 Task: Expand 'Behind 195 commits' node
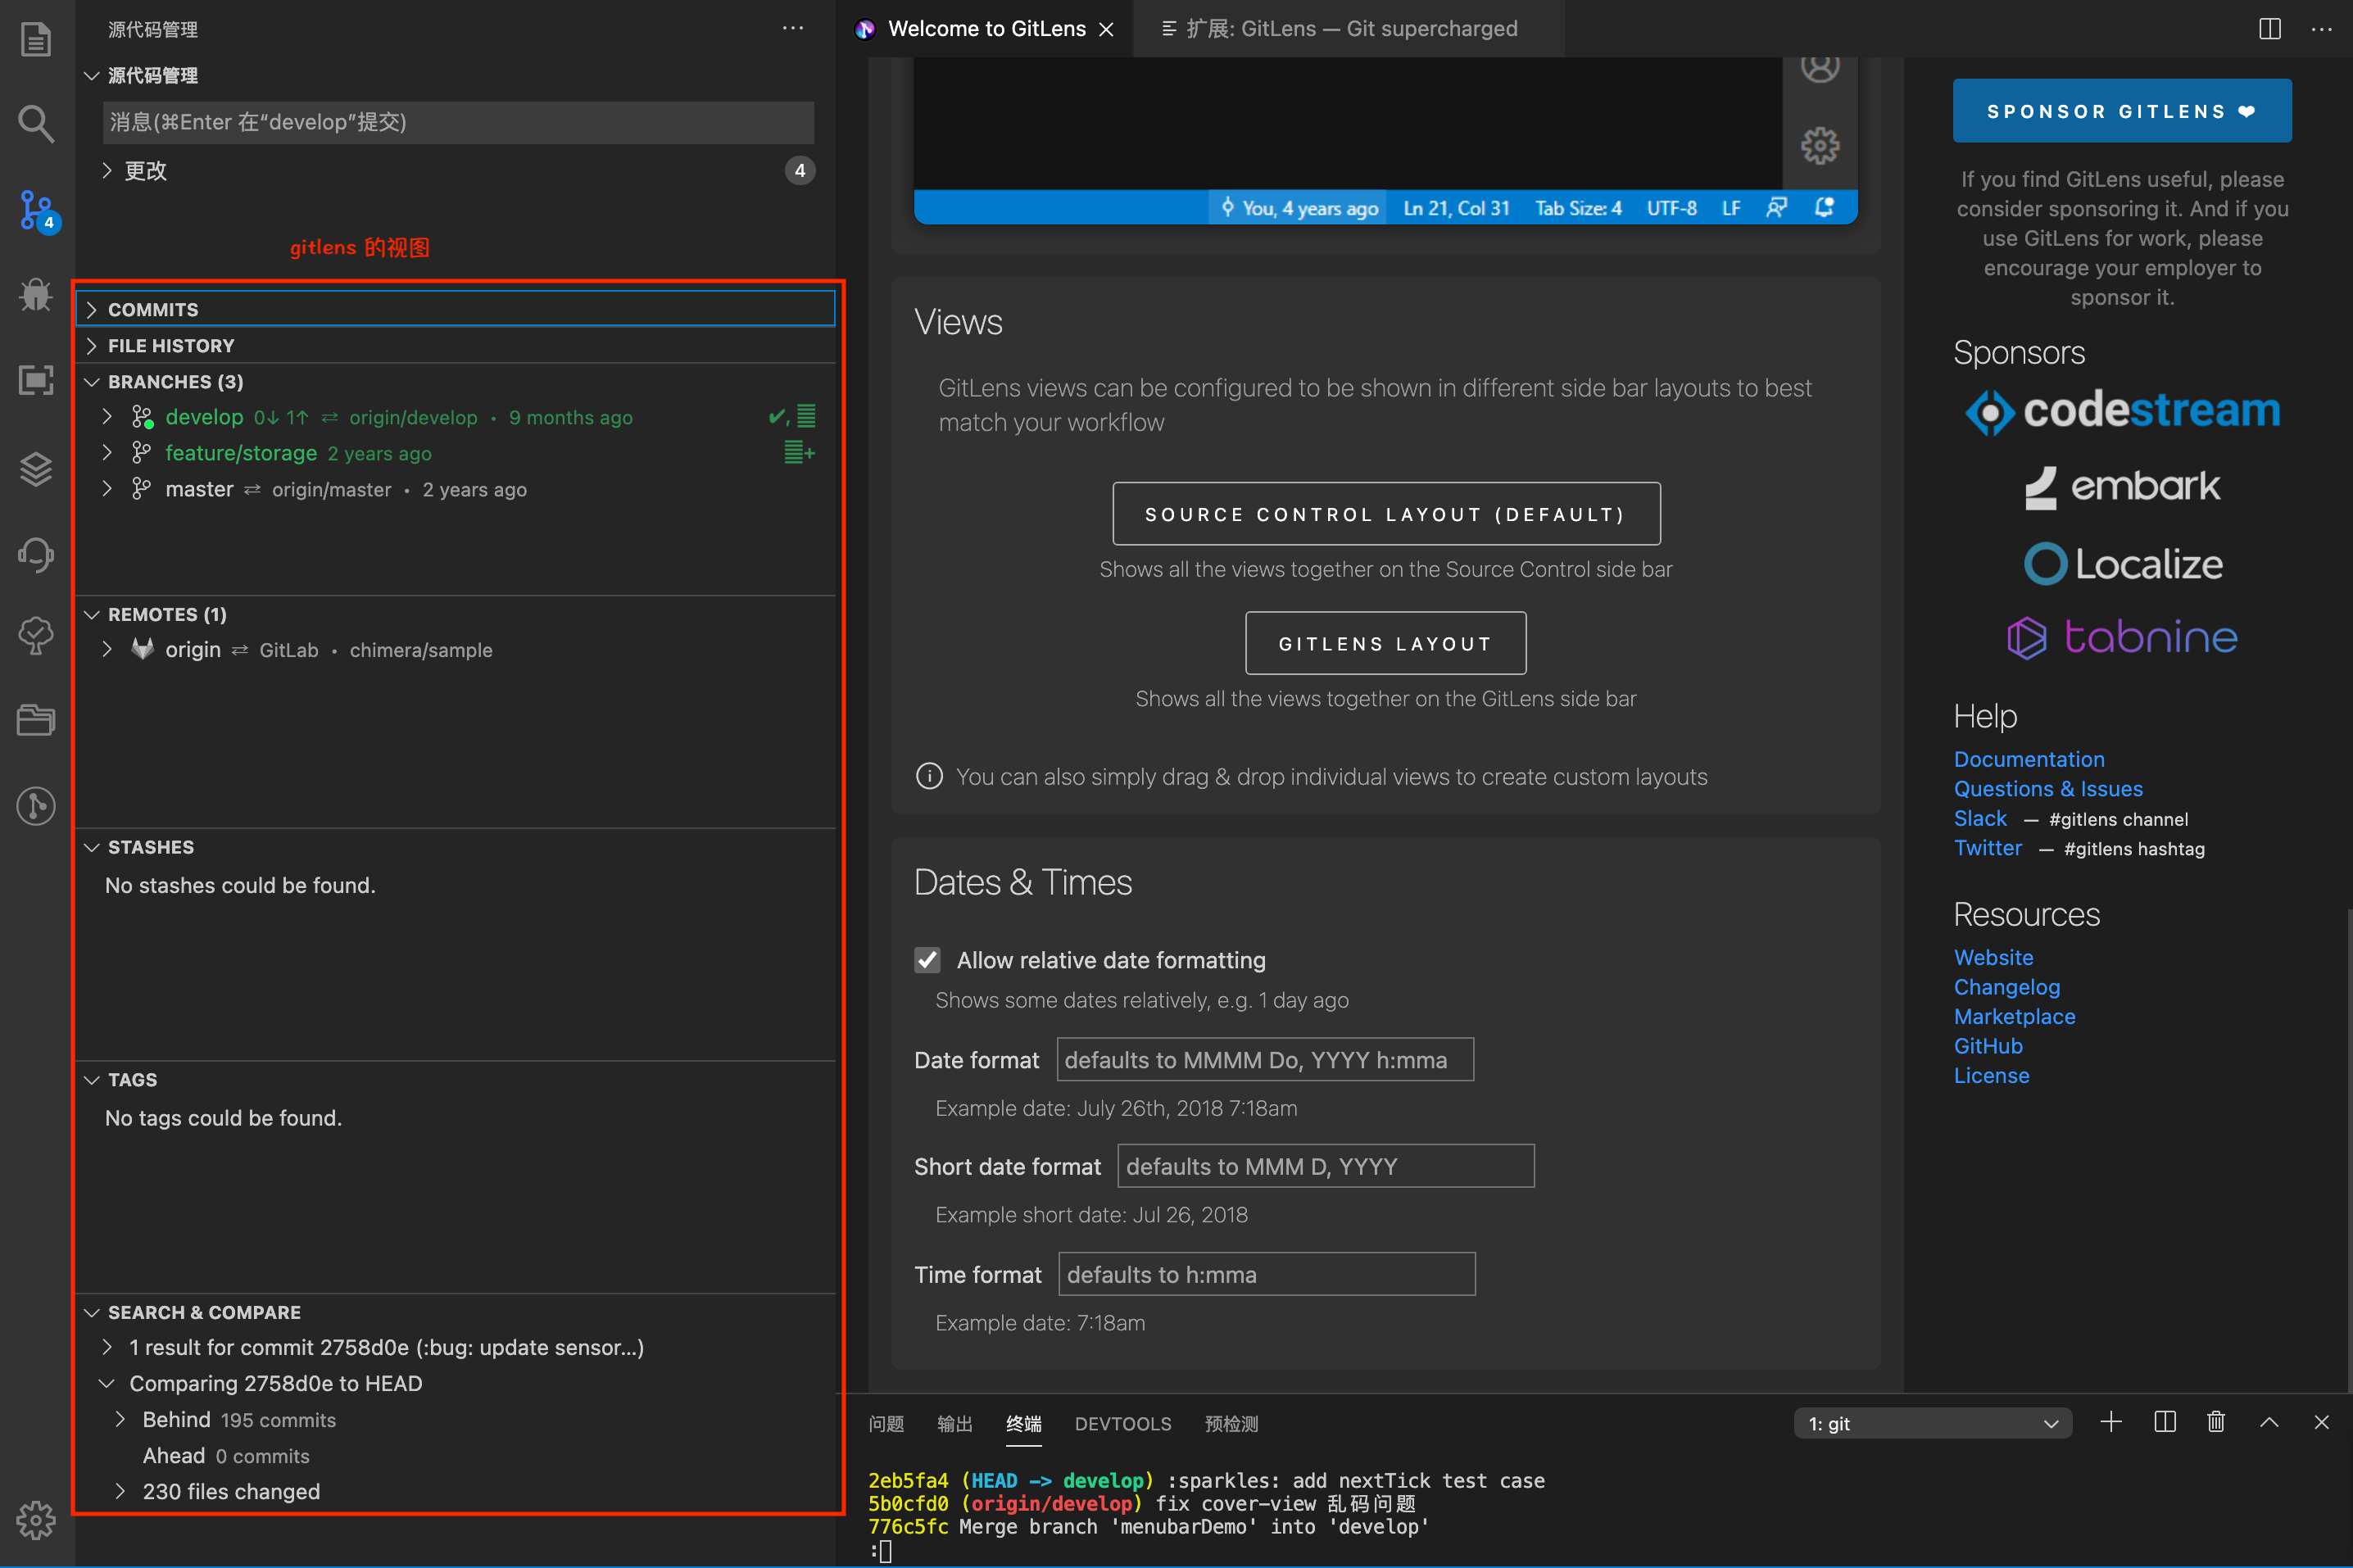pos(120,1419)
